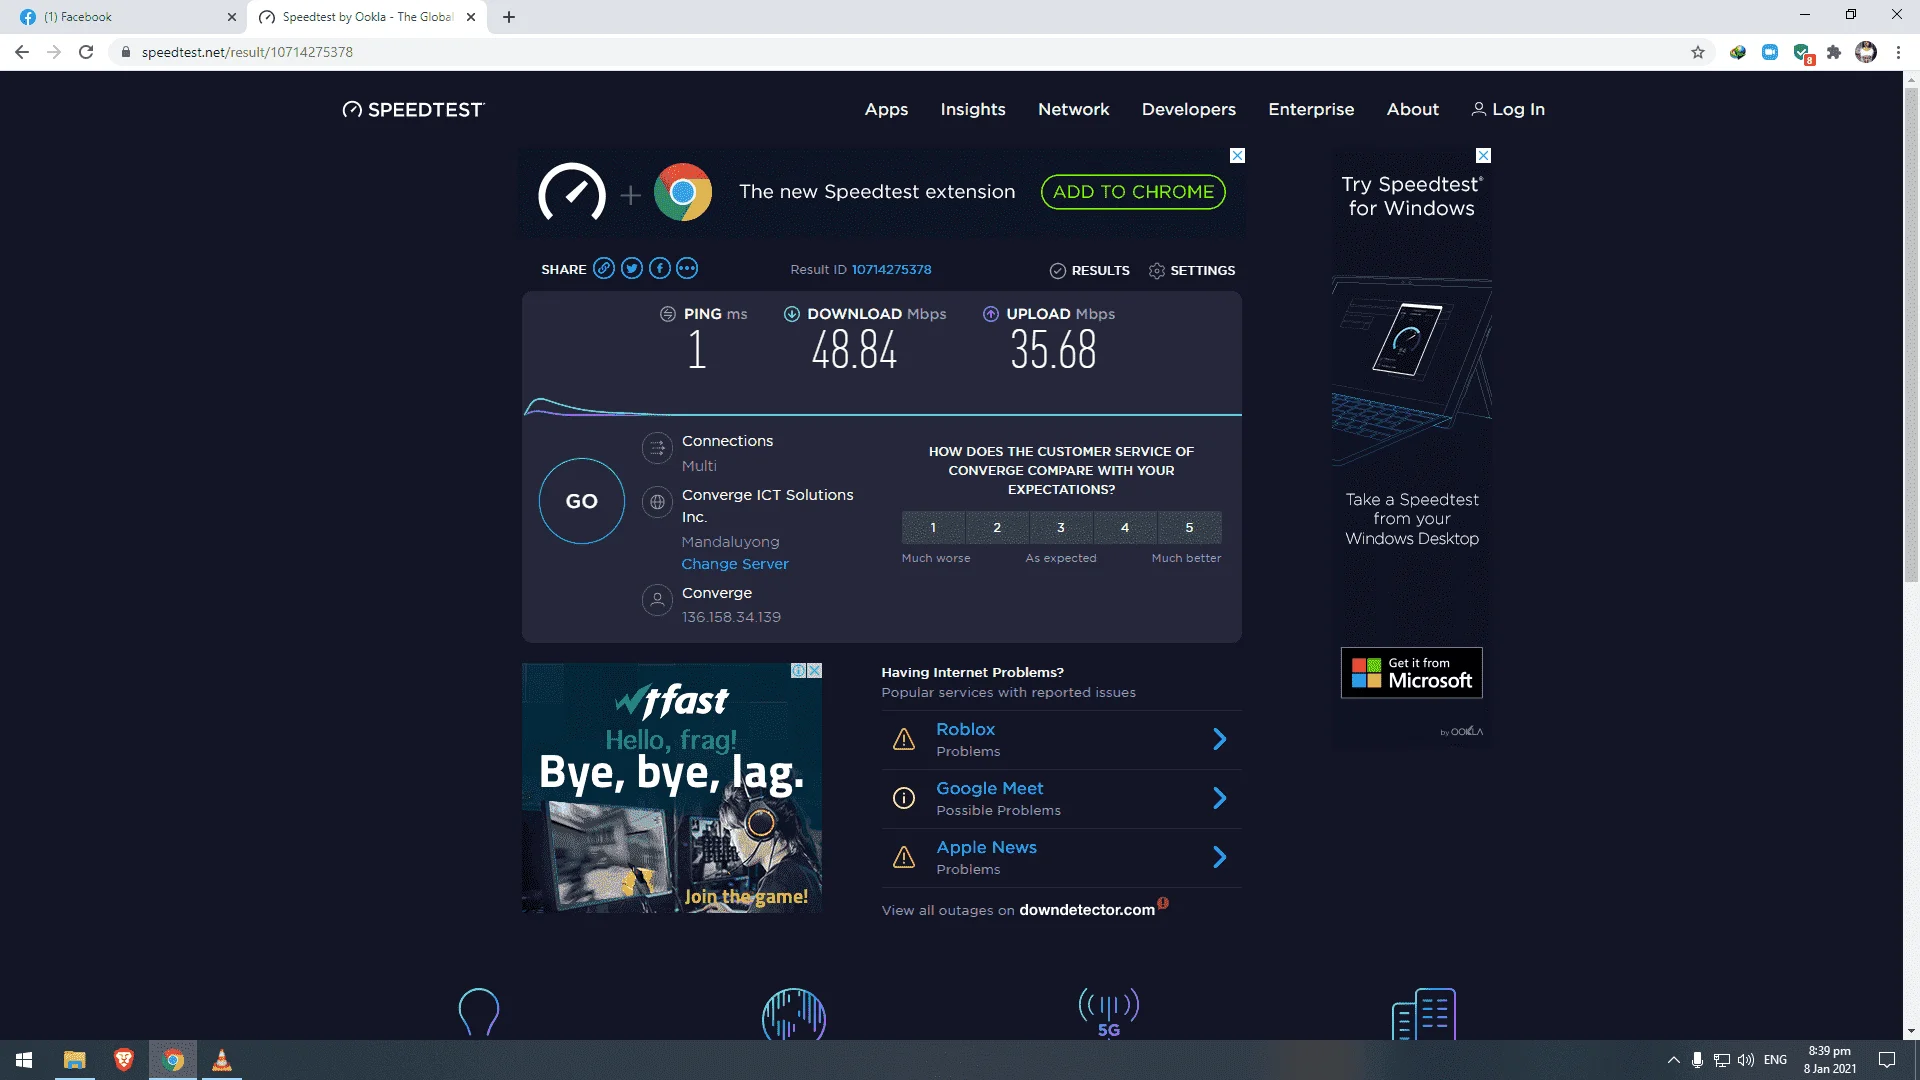Click ADD TO CHROME button
The height and width of the screenshot is (1080, 1920).
pyautogui.click(x=1133, y=192)
